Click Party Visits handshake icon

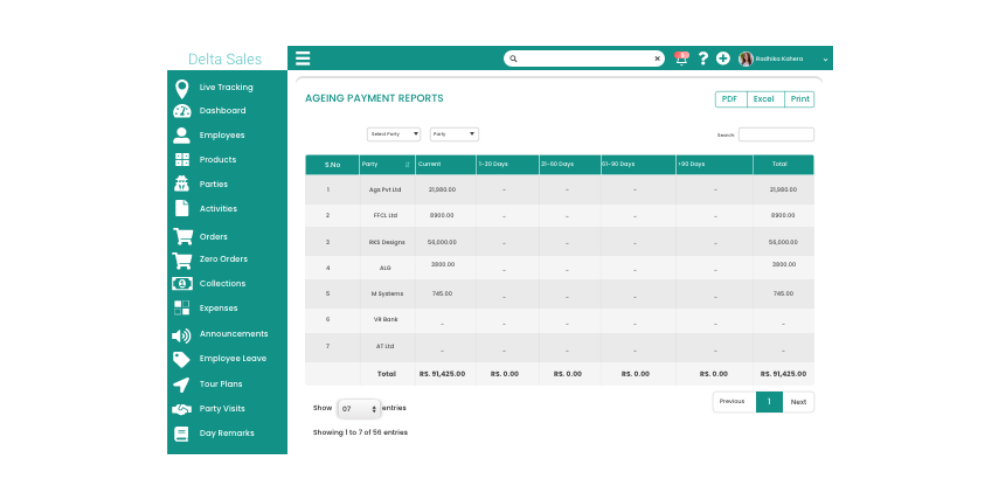pyautogui.click(x=182, y=409)
